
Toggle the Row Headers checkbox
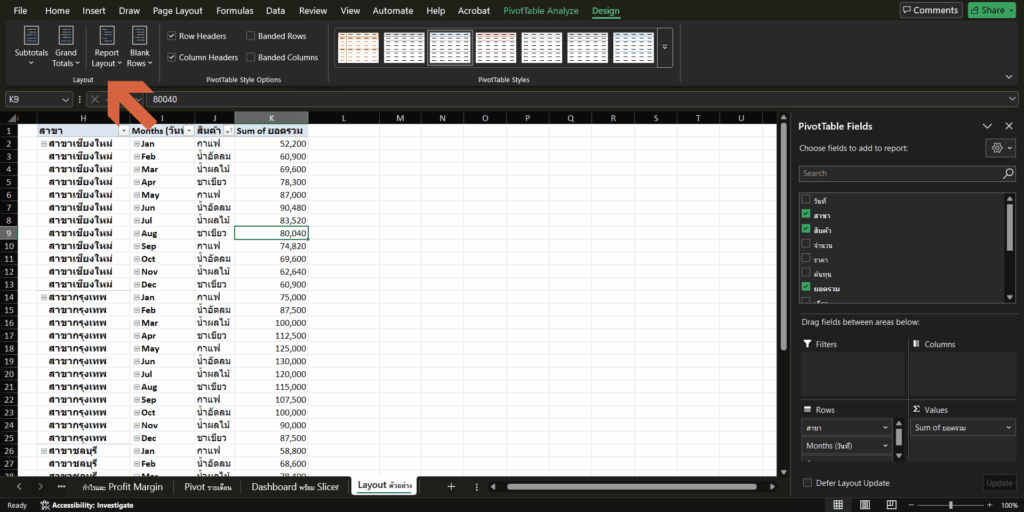(172, 37)
